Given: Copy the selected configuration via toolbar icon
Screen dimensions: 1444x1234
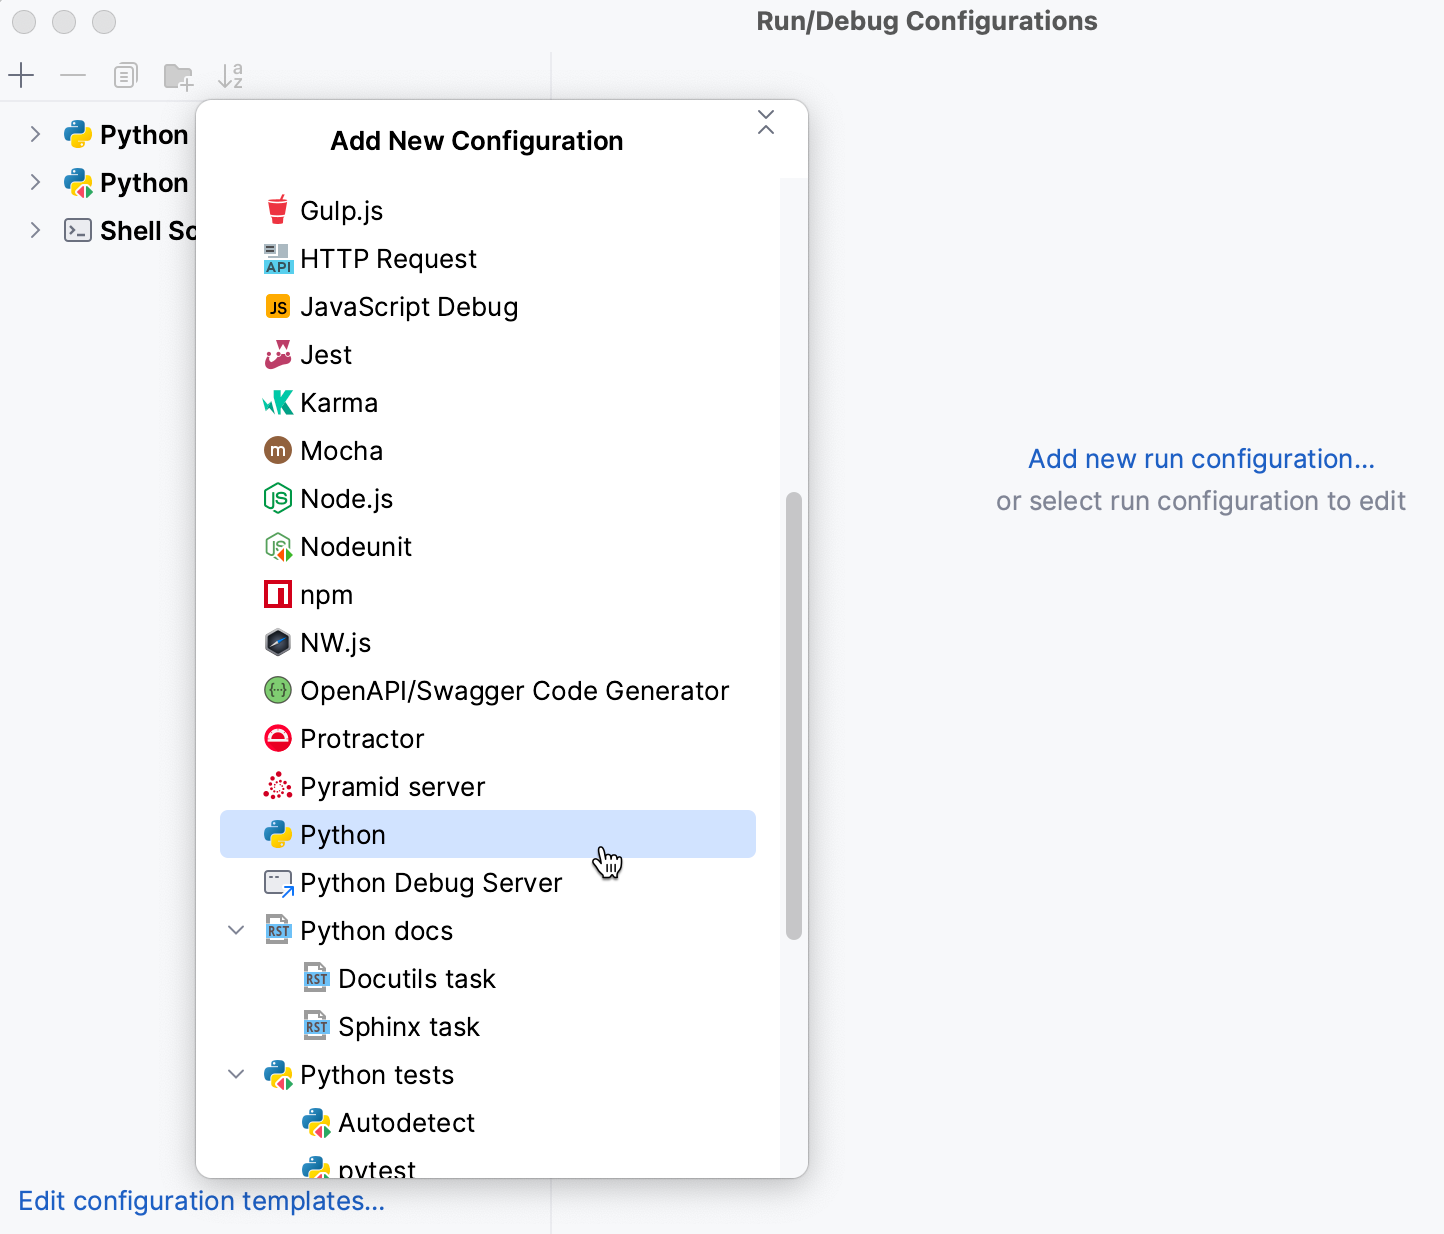Looking at the screenshot, I should [124, 75].
